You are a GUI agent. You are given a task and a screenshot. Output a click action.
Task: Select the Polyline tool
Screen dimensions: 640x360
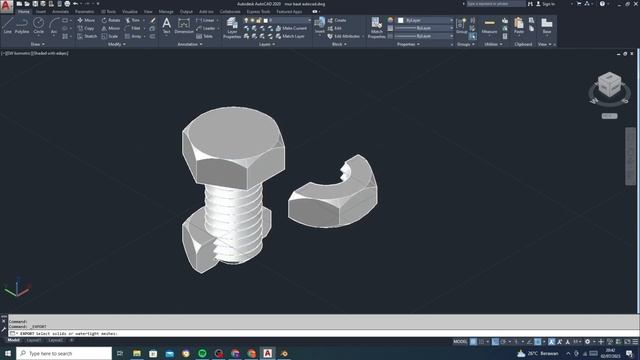tap(22, 25)
